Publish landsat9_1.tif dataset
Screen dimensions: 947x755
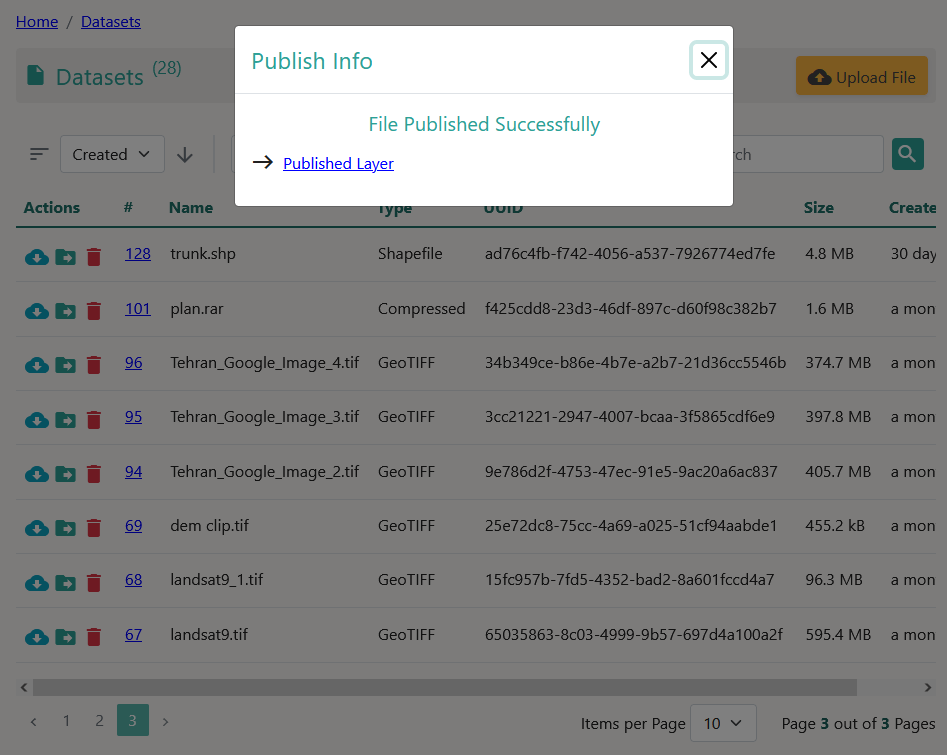pyautogui.click(x=65, y=582)
